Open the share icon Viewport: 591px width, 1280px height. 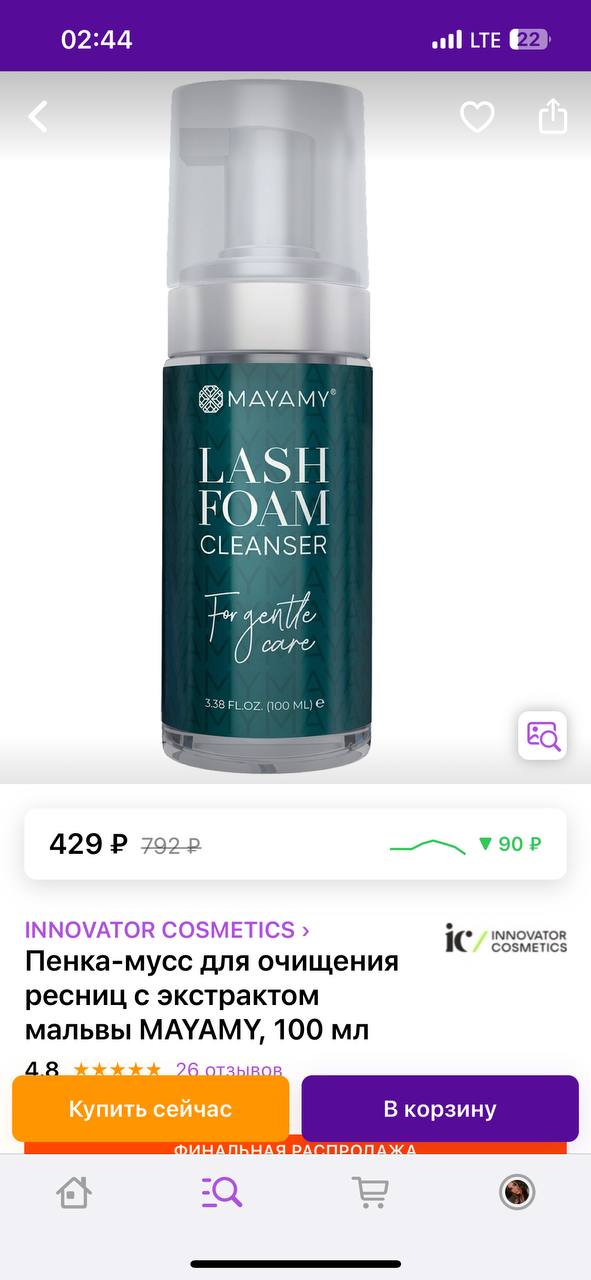(553, 117)
